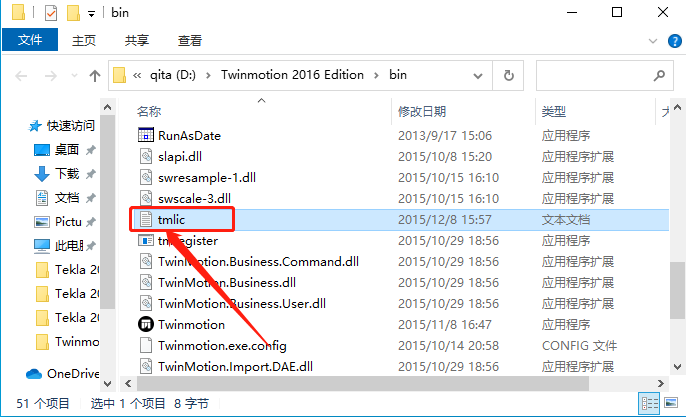Click the refresh button in address bar
Screen dimensions: 686x417
(508, 75)
